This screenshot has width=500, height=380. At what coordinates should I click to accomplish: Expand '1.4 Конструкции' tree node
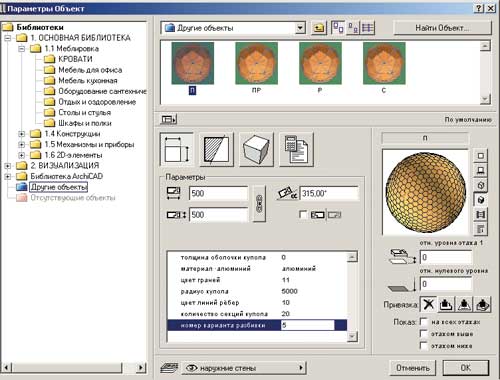point(22,134)
